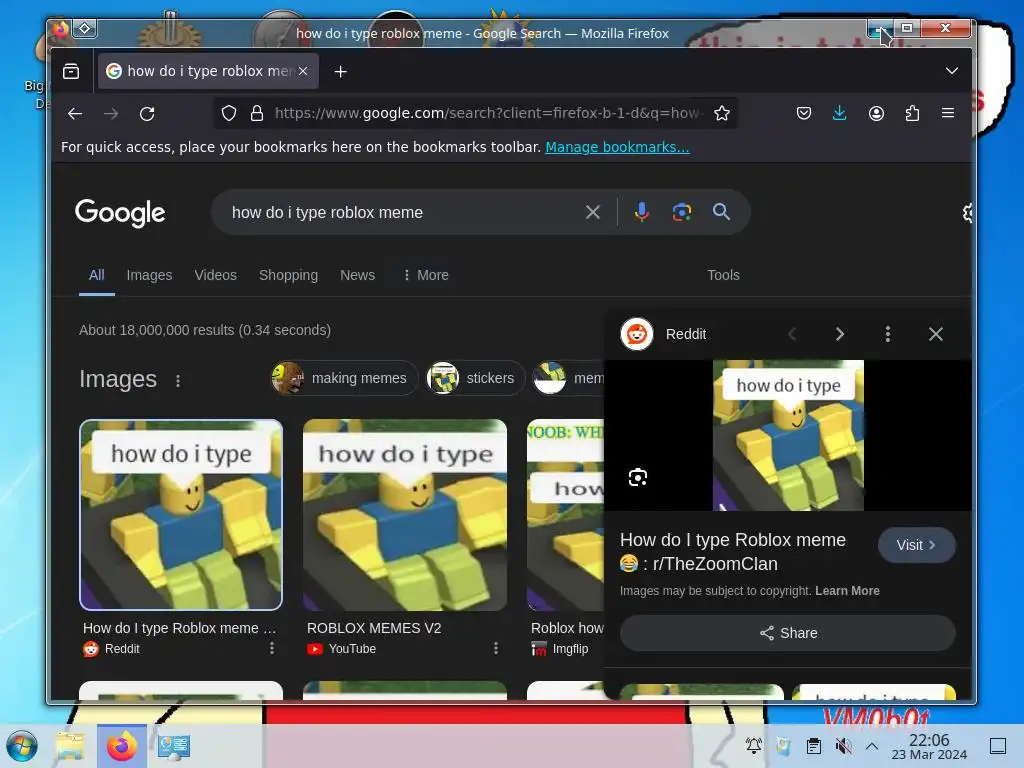Screen dimensions: 1024x768
Task: Bookmark this page with the star
Action: click(x=722, y=114)
